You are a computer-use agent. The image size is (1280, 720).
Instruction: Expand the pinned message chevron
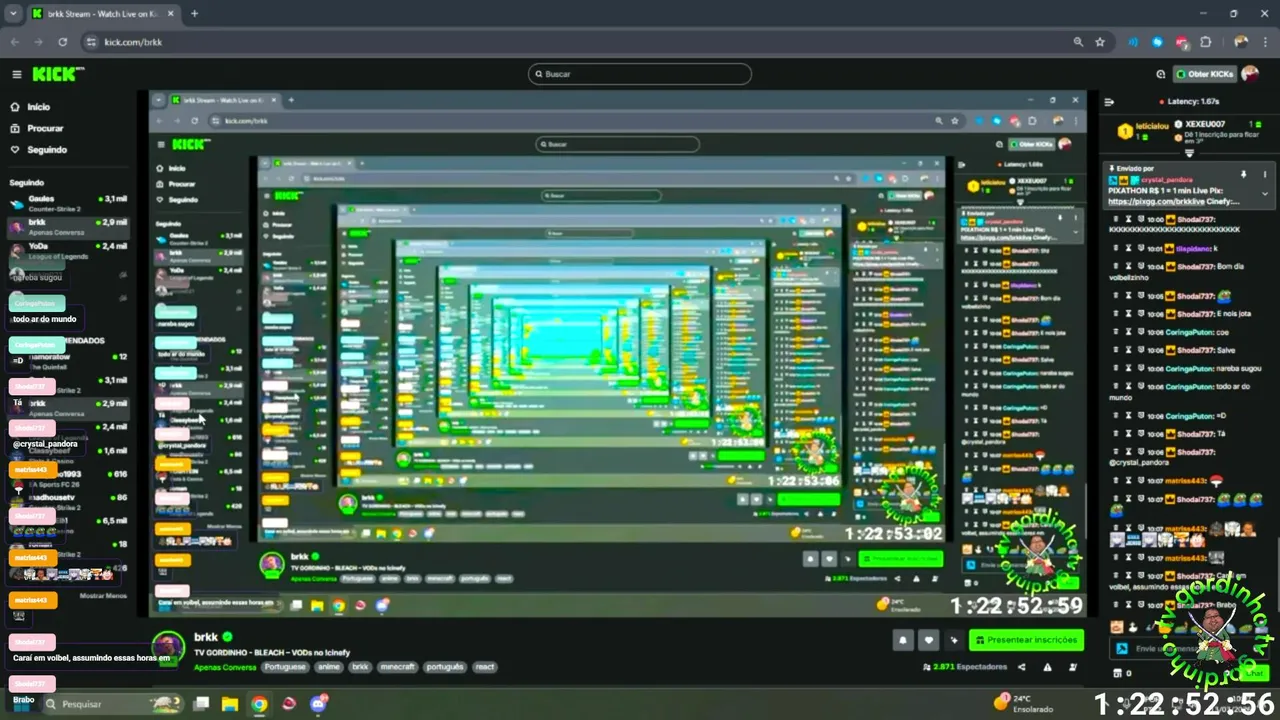click(1265, 194)
